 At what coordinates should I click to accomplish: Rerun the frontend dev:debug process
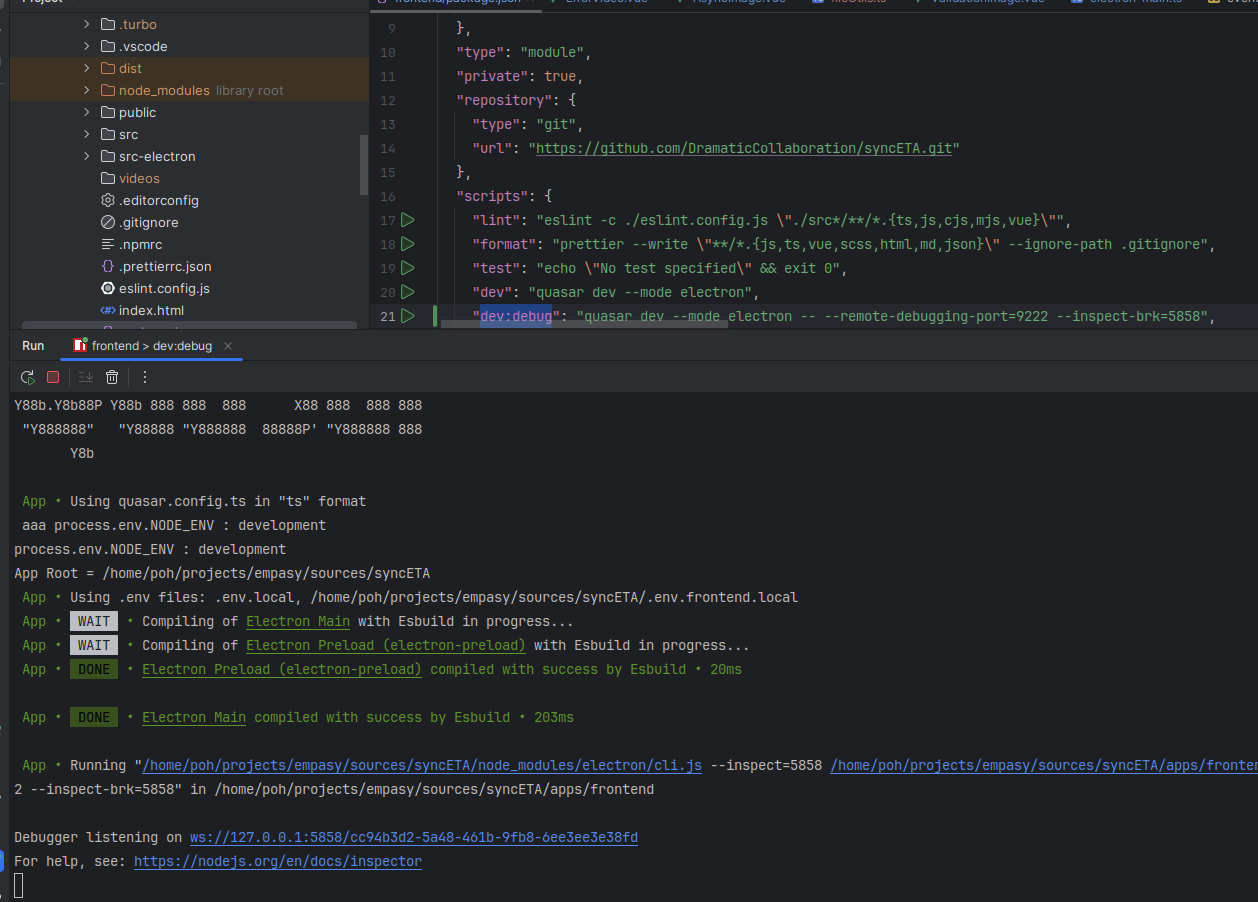pos(28,377)
